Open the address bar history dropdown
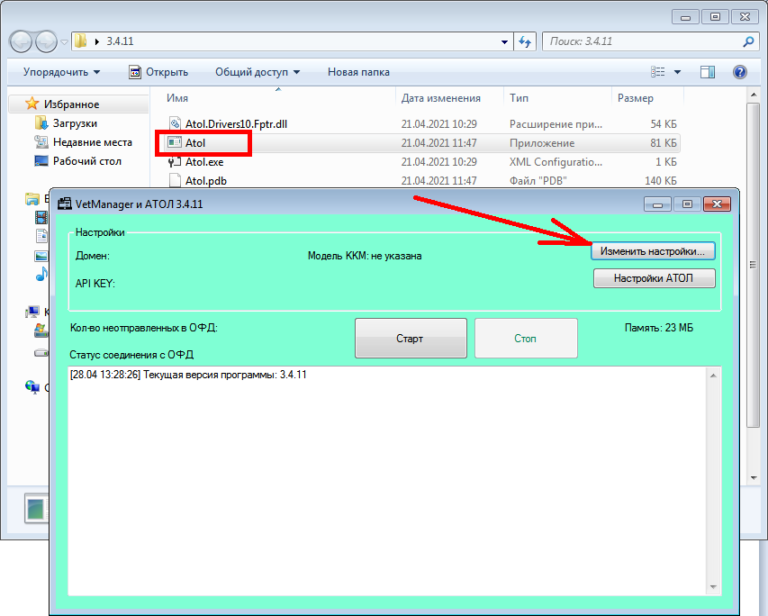 tap(505, 42)
